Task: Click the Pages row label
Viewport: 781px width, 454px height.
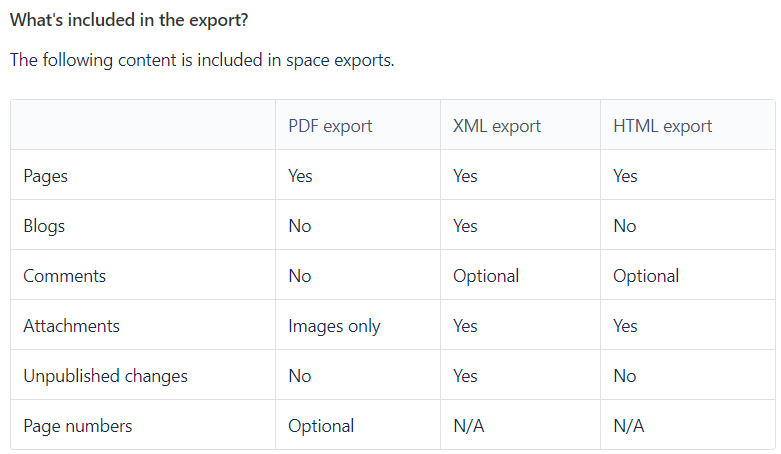Action: [46, 176]
